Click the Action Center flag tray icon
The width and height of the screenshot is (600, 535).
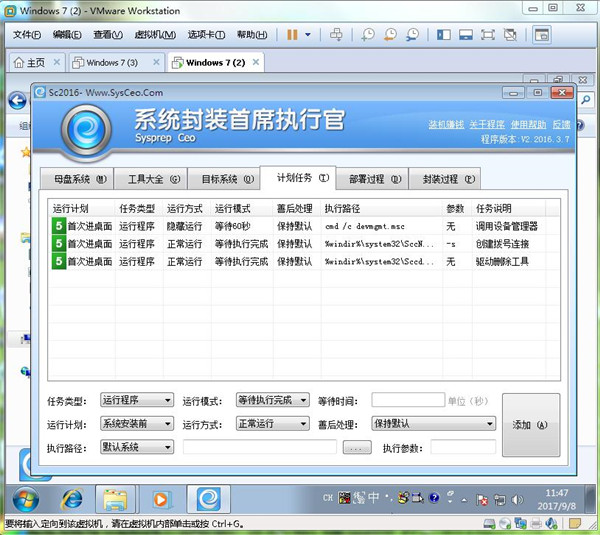(x=482, y=499)
